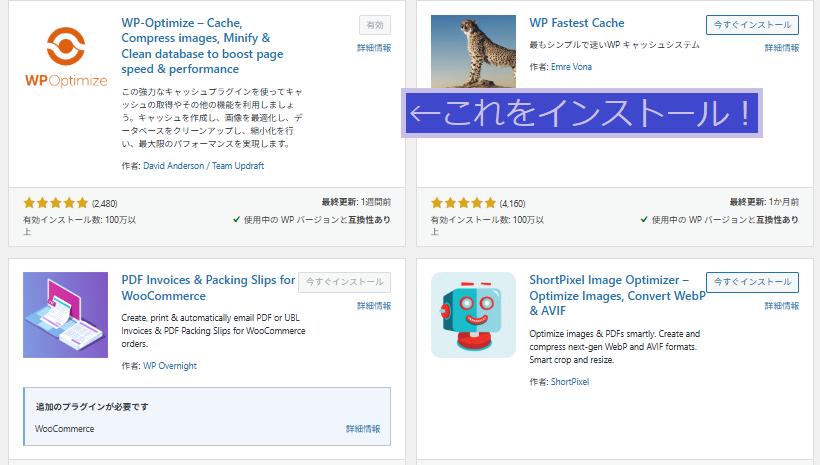Click the disabled 有効 button for WP-Optimize

click(374, 25)
